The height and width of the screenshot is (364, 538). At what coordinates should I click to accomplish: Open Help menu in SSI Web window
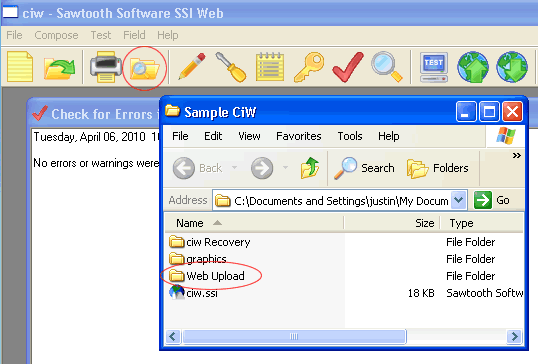168,35
